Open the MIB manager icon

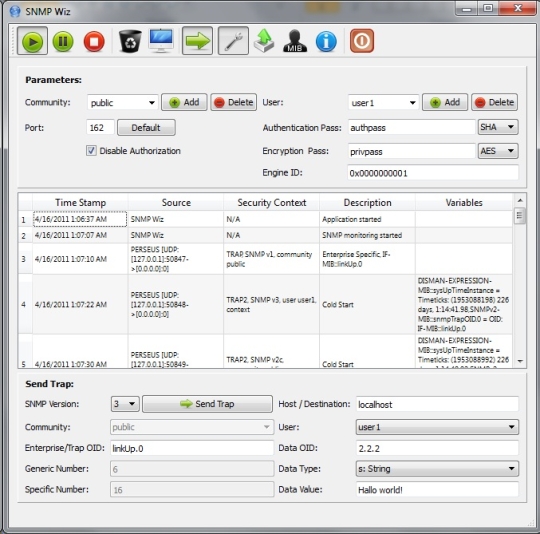(295, 41)
